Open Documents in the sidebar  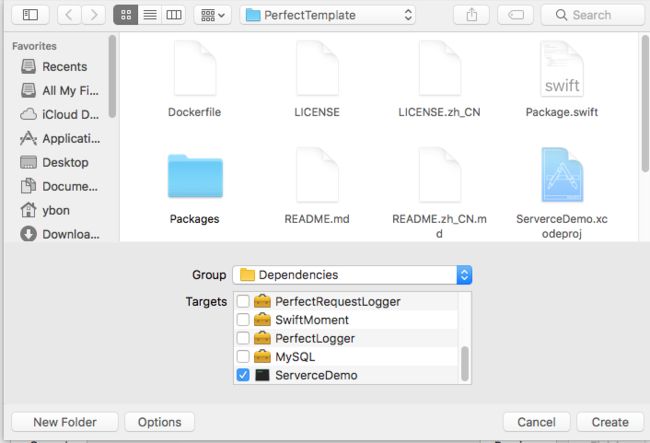[60, 186]
